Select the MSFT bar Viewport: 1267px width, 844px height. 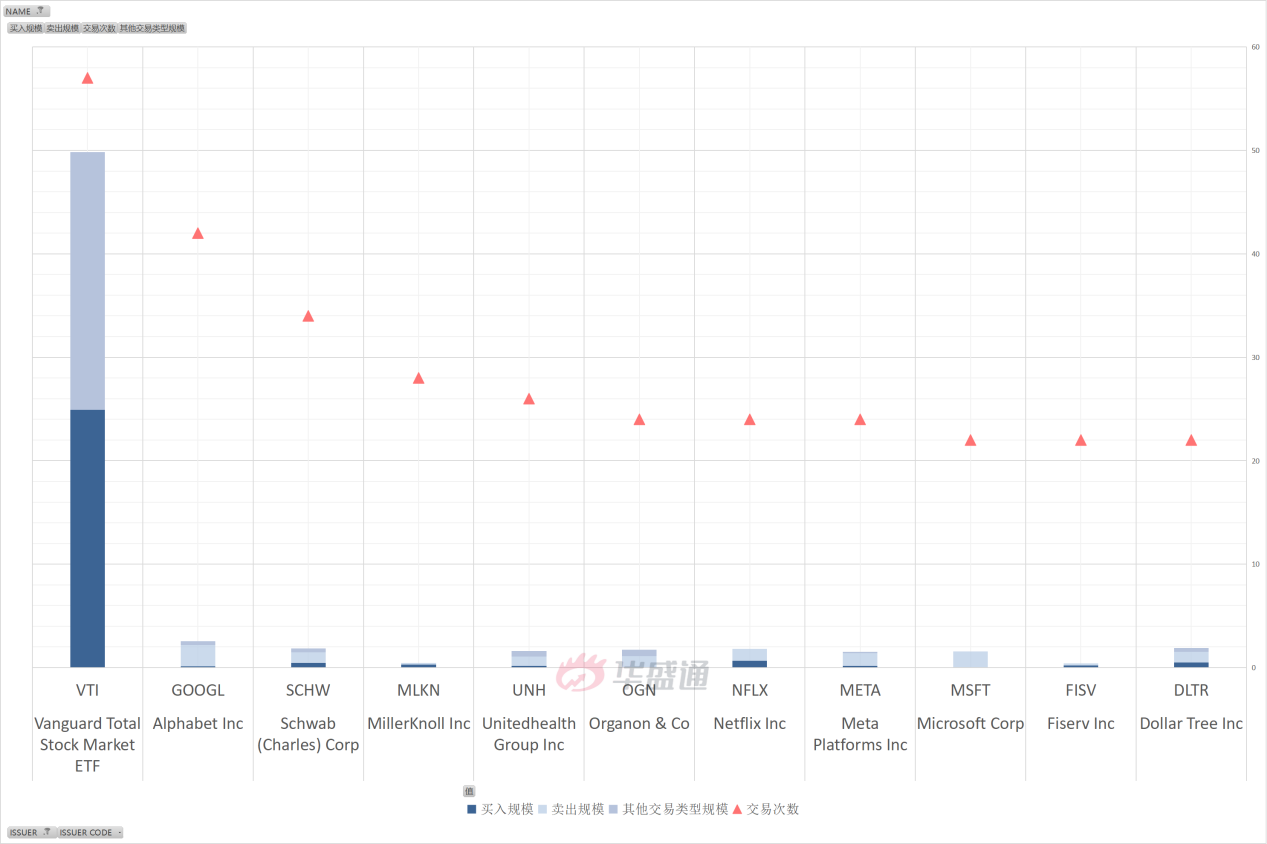[970, 659]
